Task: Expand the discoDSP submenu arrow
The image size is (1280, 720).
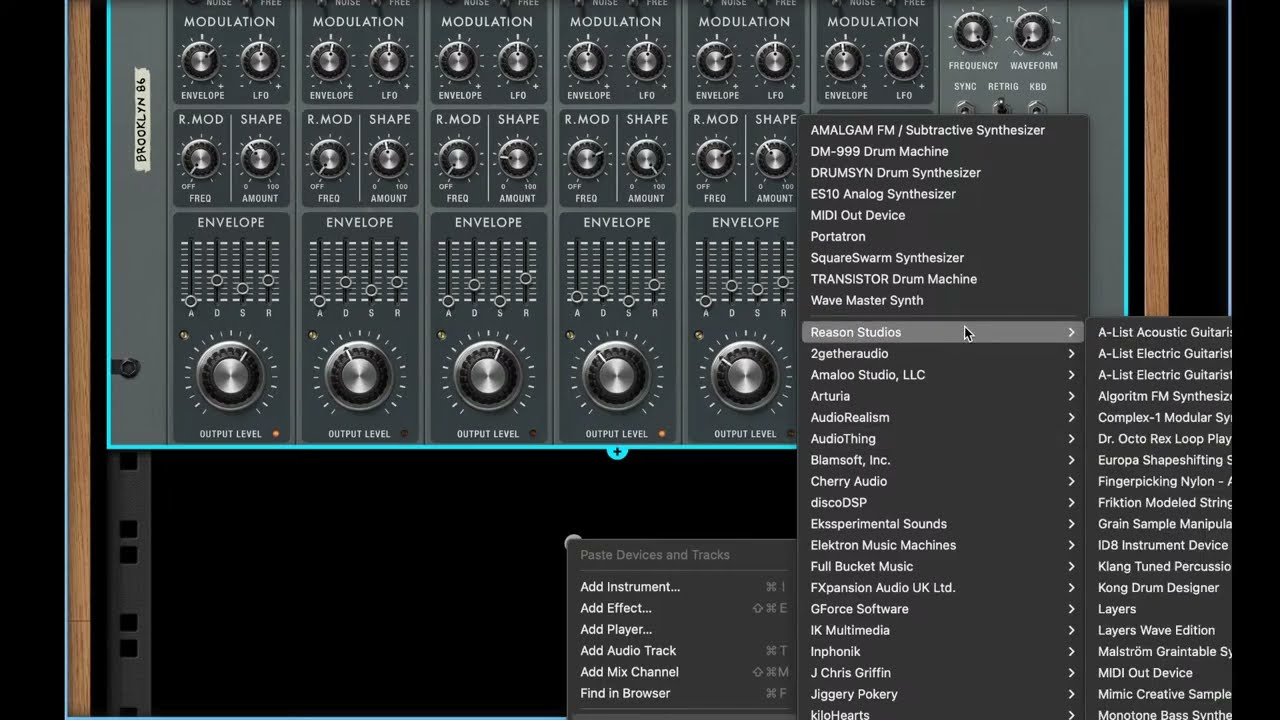Action: tap(1071, 503)
